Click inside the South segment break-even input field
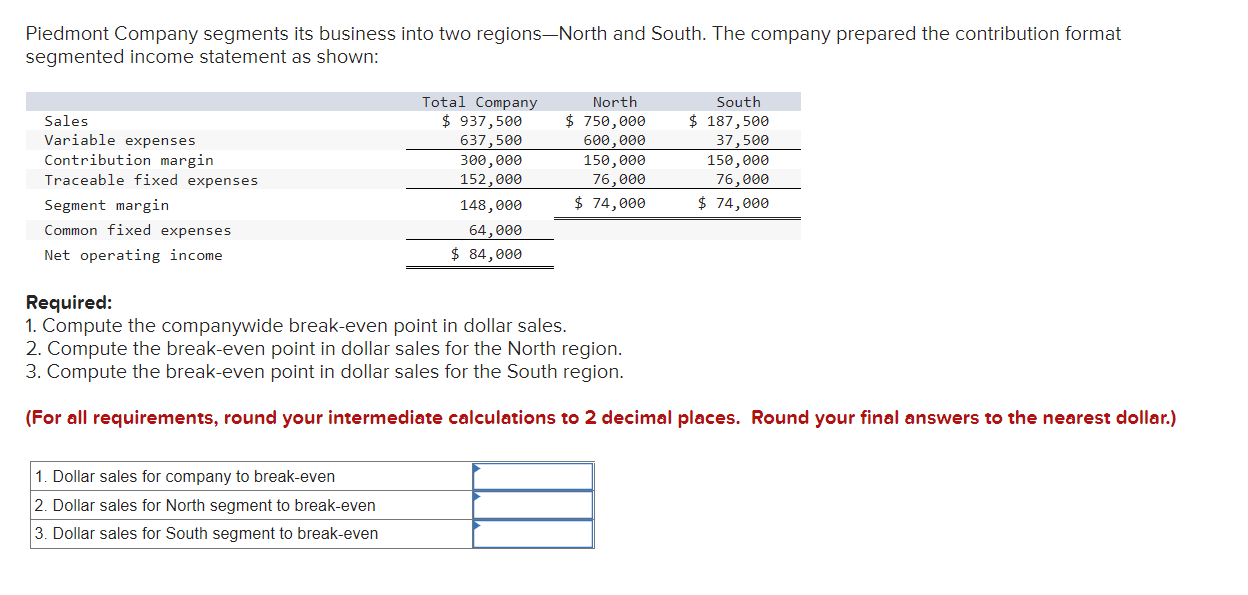The width and height of the screenshot is (1248, 595). pos(533,533)
